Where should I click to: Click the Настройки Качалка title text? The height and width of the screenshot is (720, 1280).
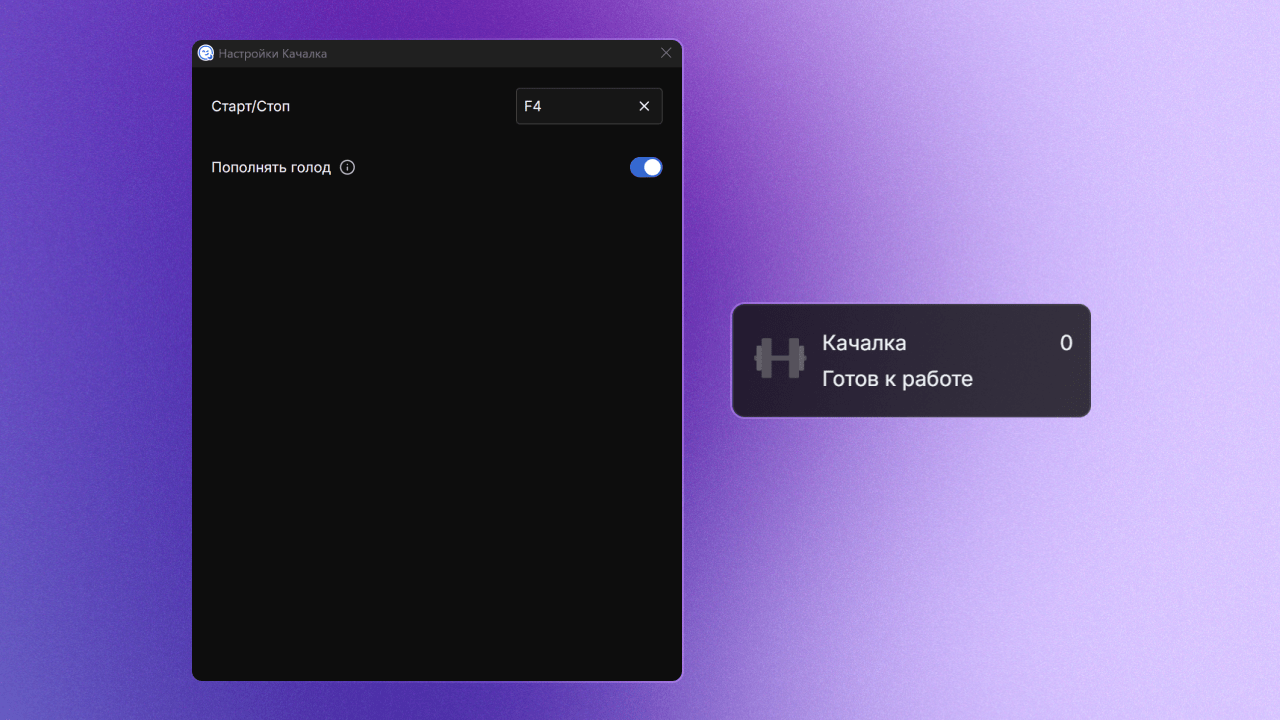tap(273, 53)
